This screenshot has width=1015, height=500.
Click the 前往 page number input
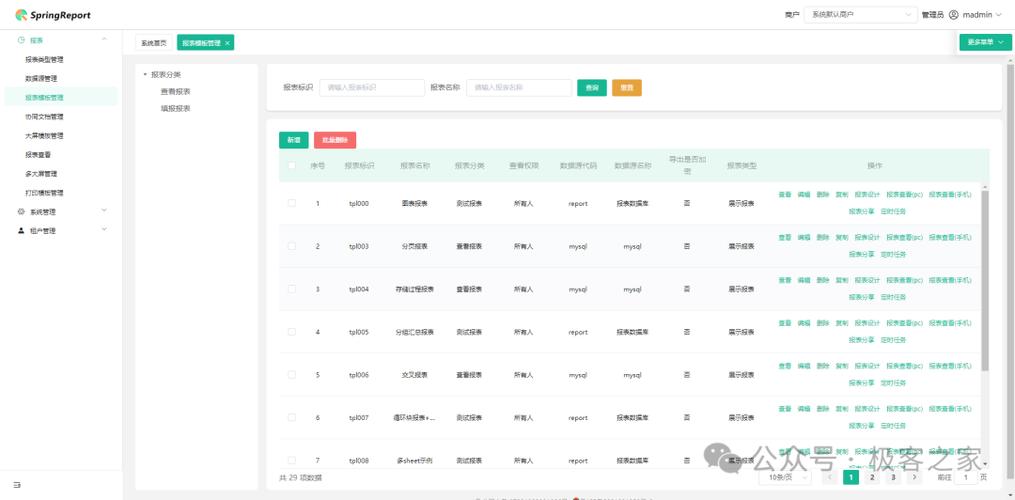[966, 477]
